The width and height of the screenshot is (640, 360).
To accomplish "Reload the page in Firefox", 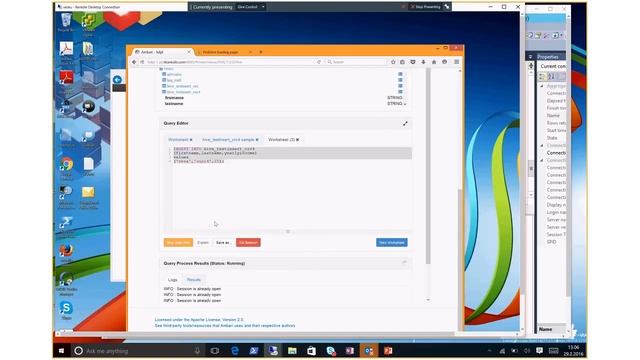I will (x=319, y=62).
